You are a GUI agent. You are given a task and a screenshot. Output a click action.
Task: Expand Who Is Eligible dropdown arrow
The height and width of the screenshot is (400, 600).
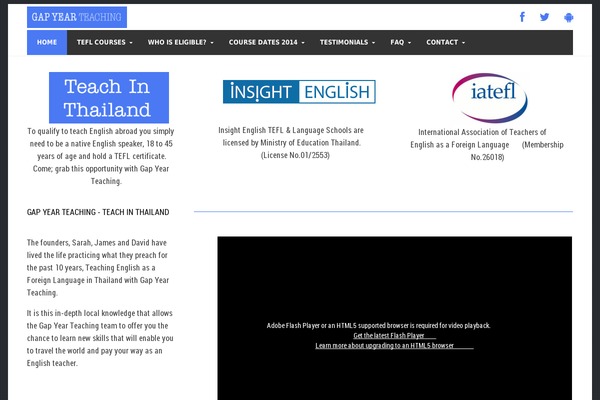click(x=212, y=42)
